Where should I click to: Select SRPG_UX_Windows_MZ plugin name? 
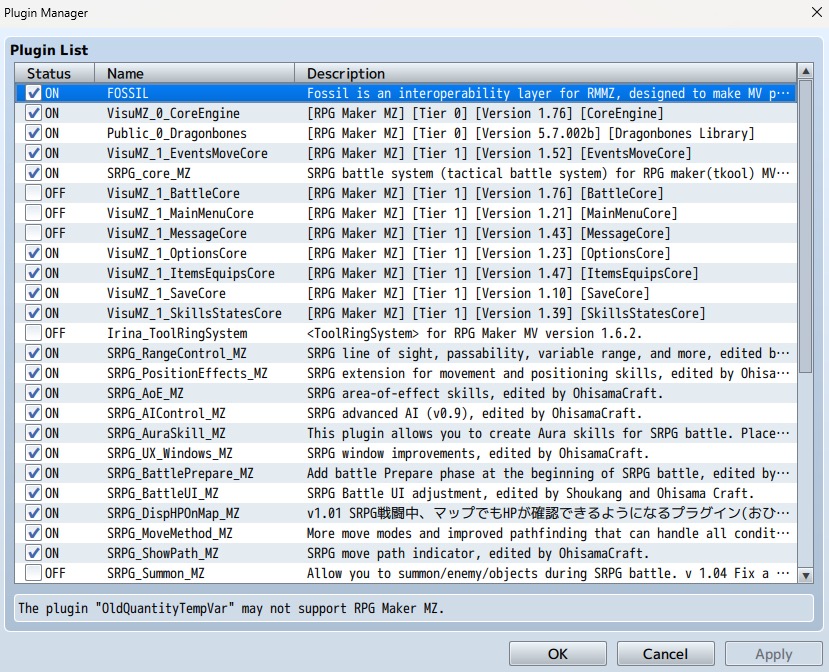pyautogui.click(x=170, y=454)
